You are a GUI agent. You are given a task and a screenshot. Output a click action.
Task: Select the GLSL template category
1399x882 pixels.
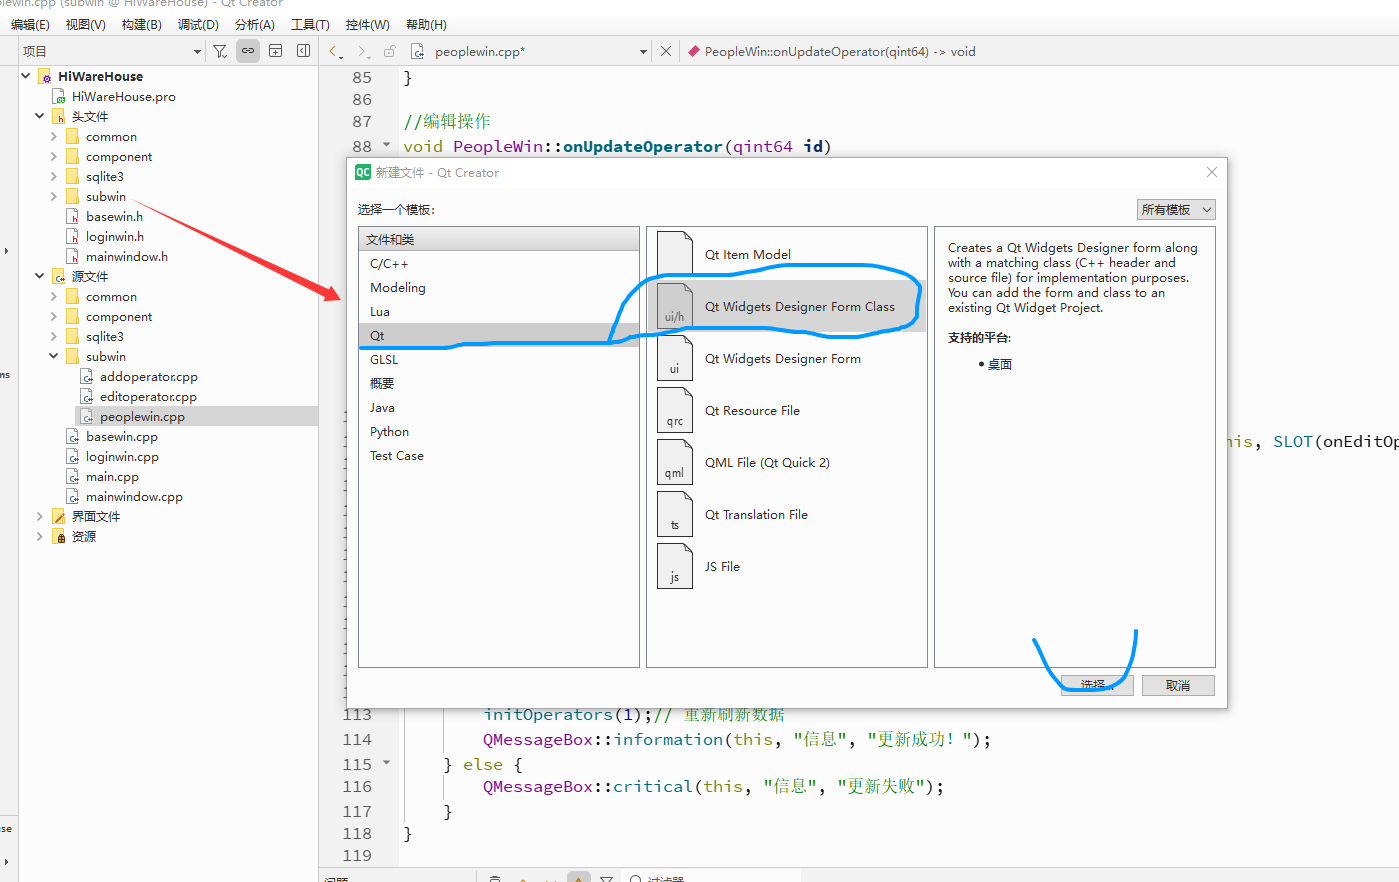(x=499, y=359)
